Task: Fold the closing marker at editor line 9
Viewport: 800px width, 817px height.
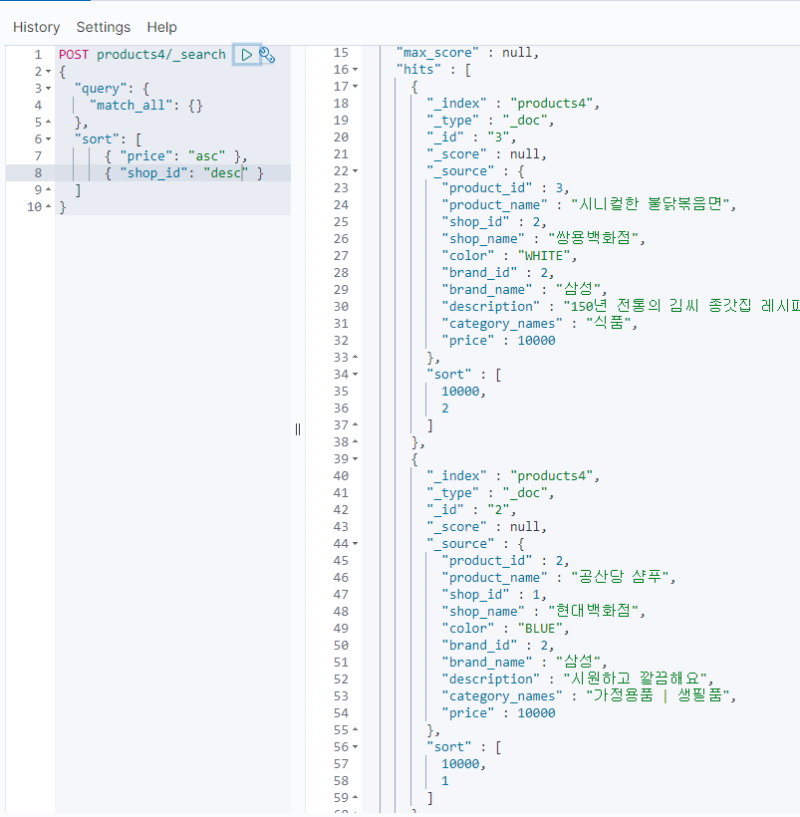Action: click(48, 190)
